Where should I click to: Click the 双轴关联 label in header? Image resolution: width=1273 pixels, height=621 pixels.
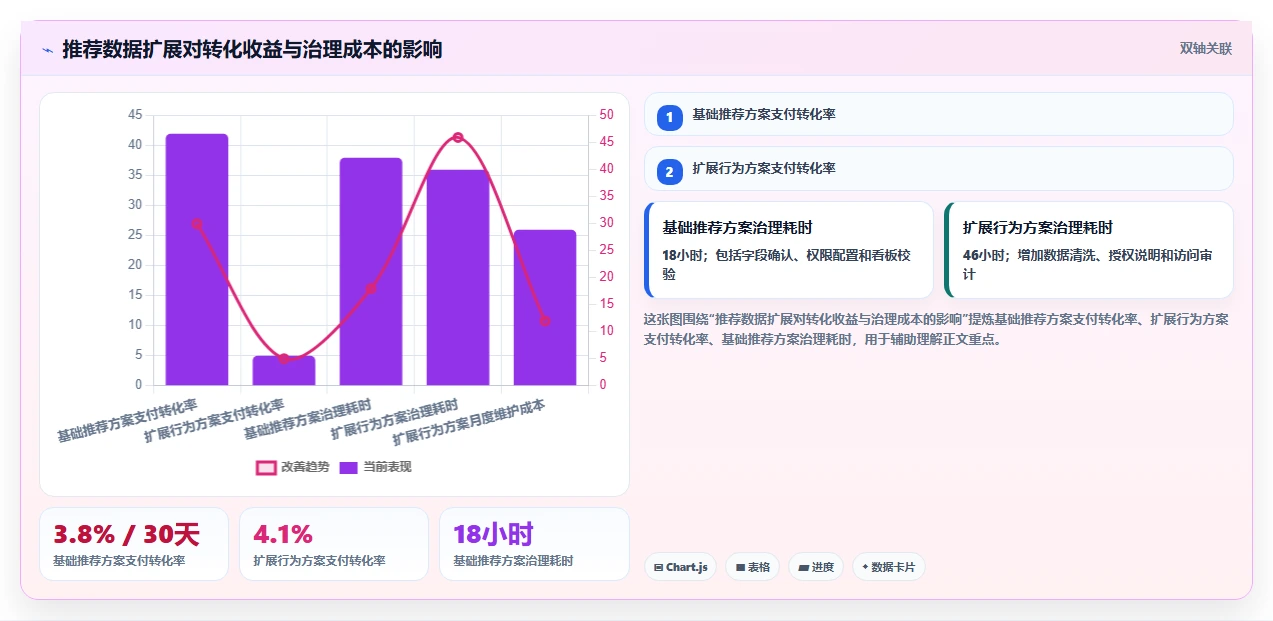(x=1205, y=49)
